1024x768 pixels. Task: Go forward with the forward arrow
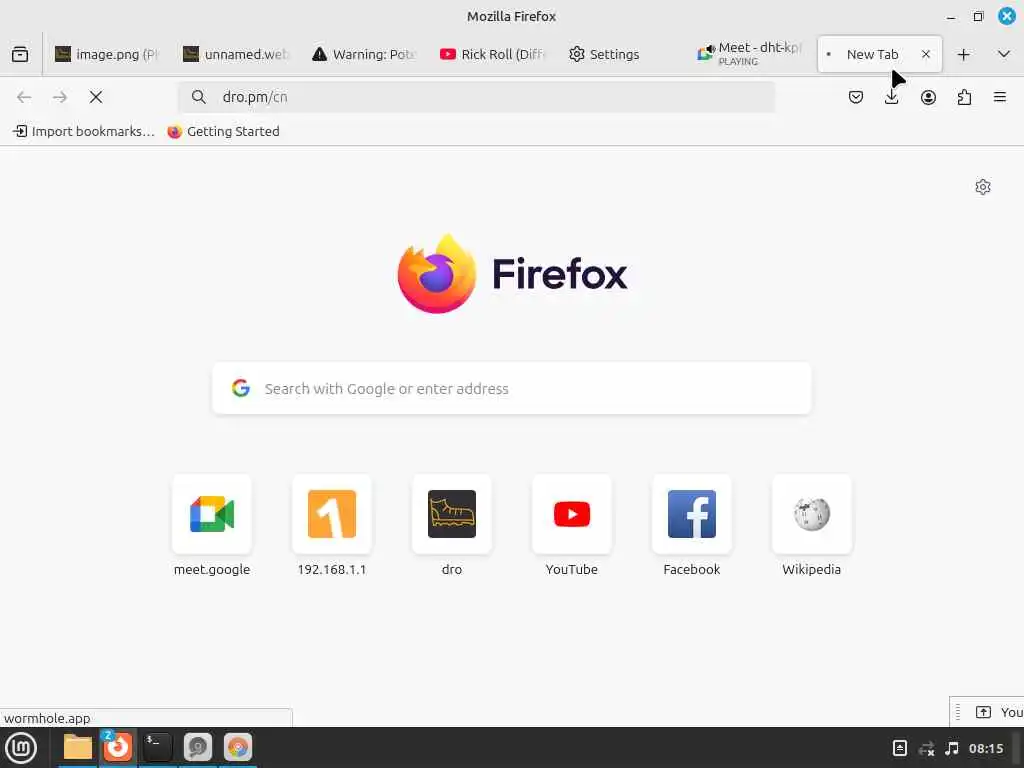click(x=60, y=97)
